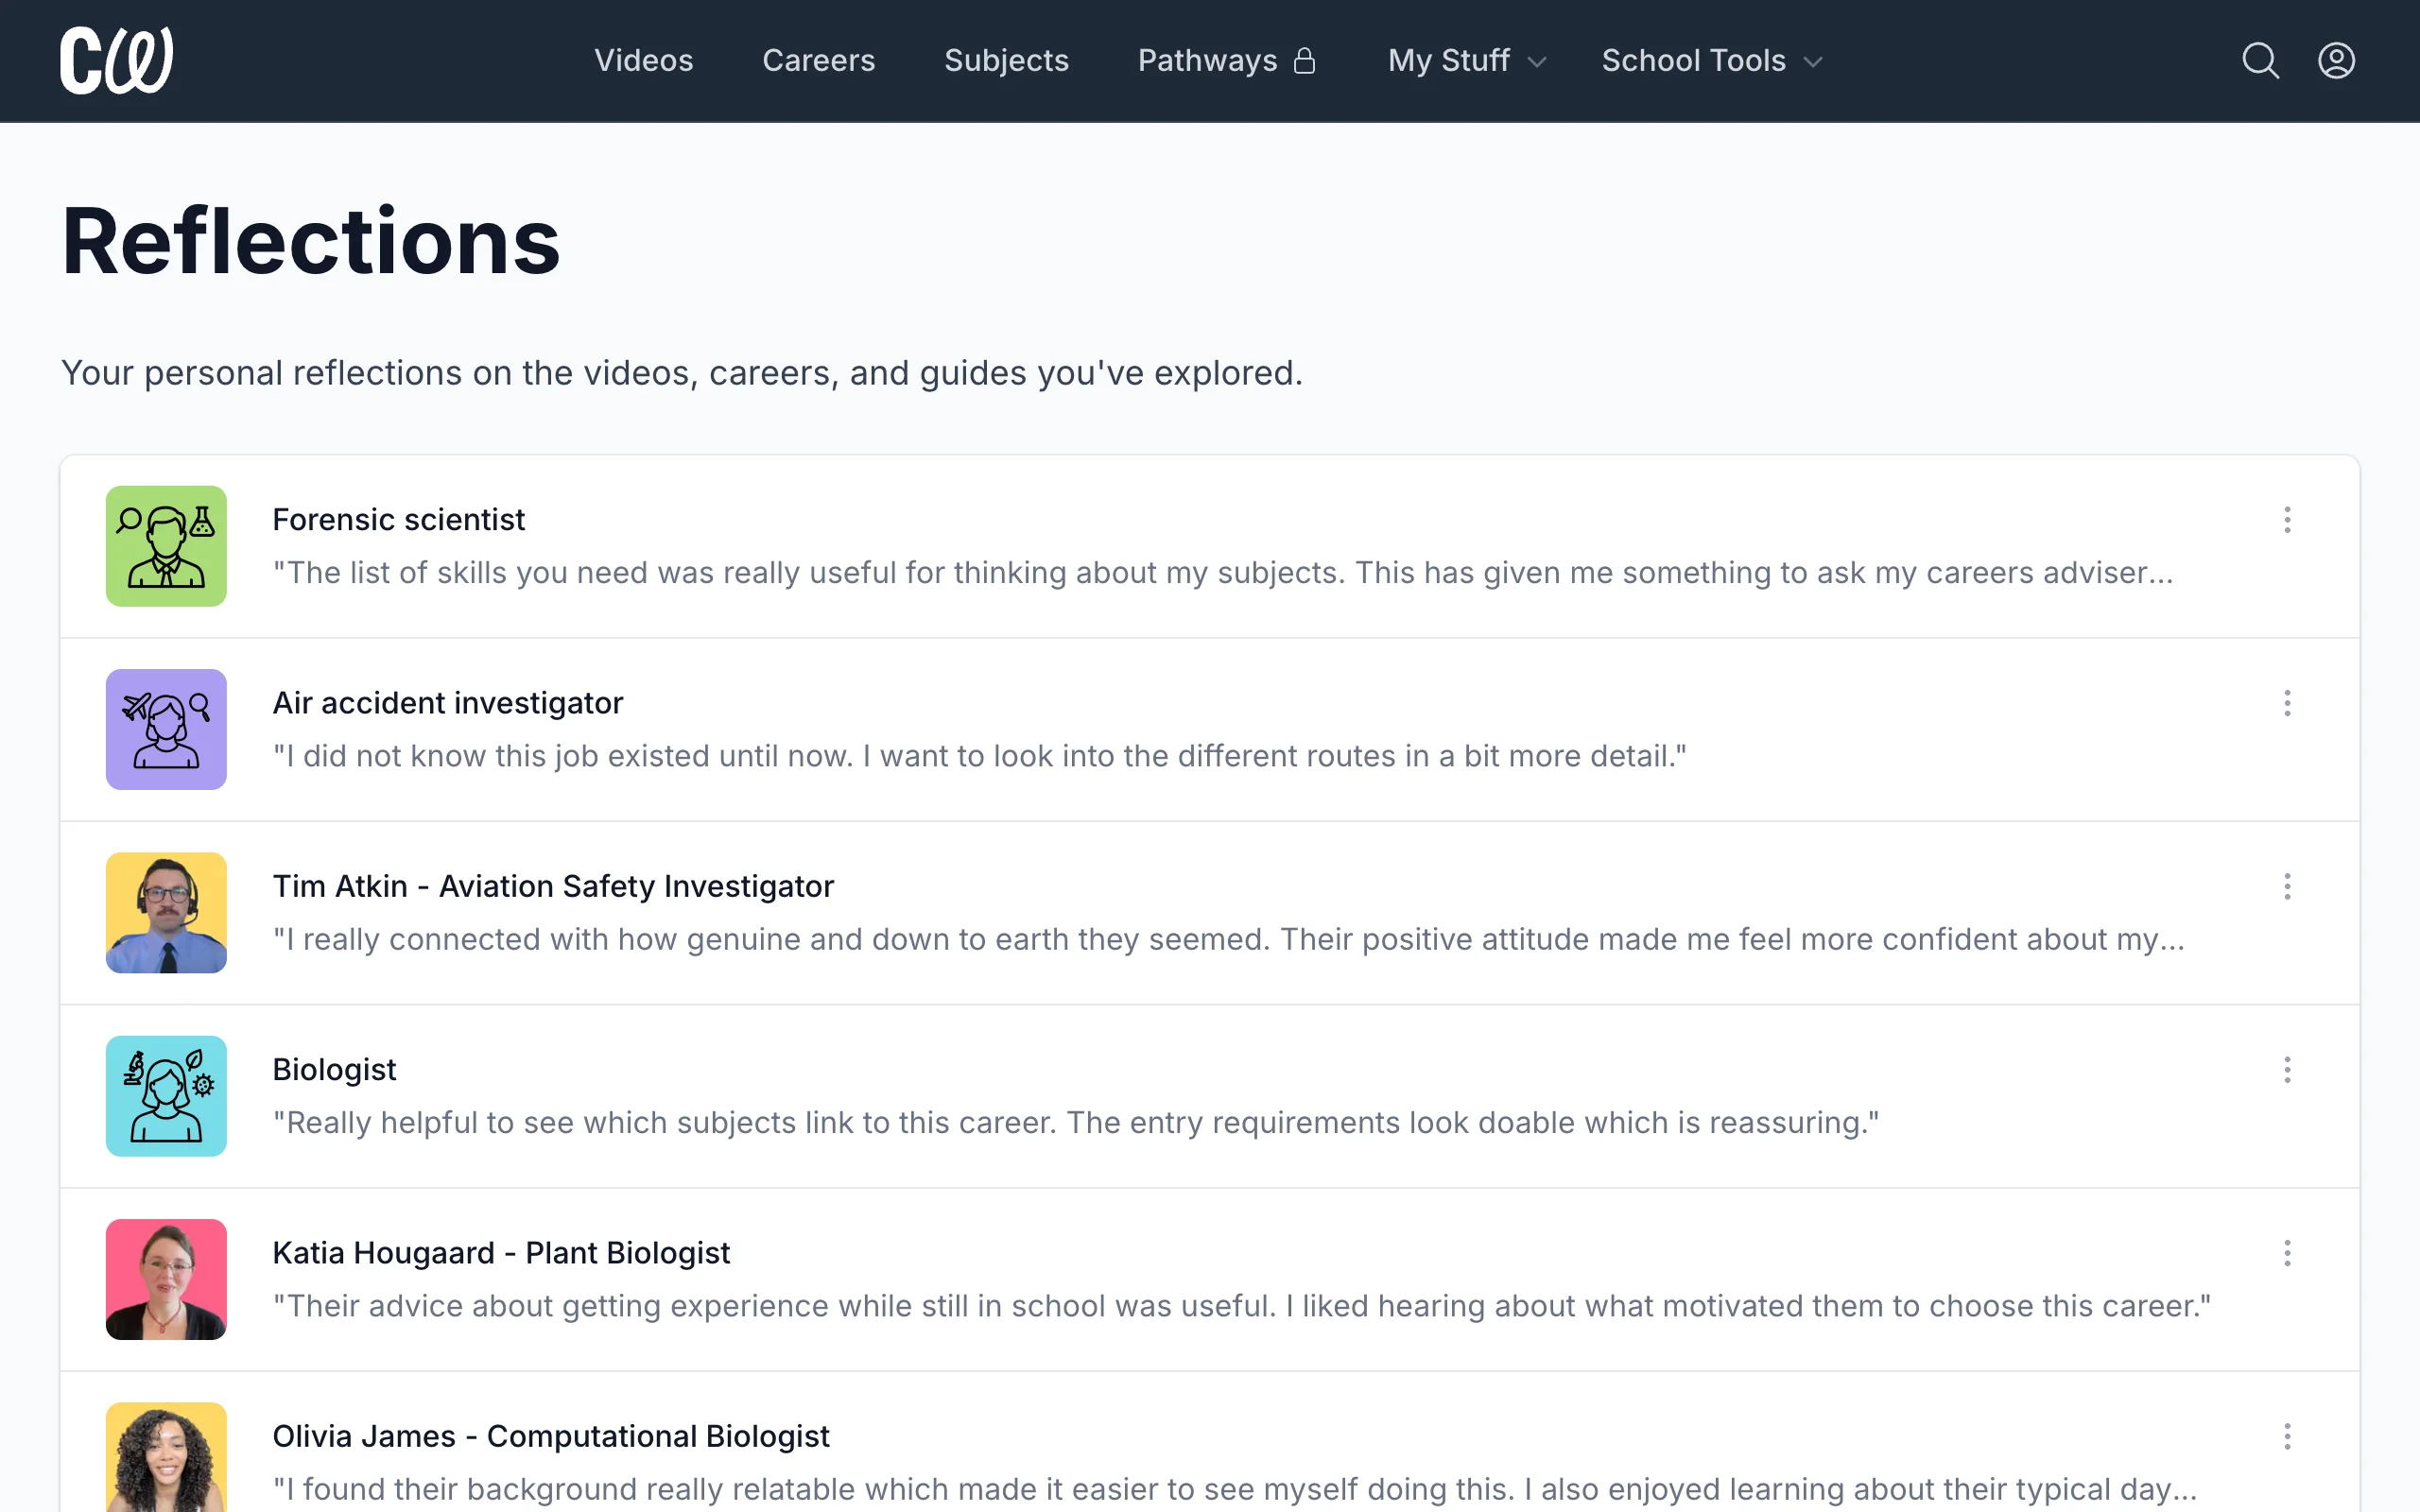Click the green Forensic scientist career thumbnail
Image resolution: width=2420 pixels, height=1512 pixels.
[x=166, y=546]
